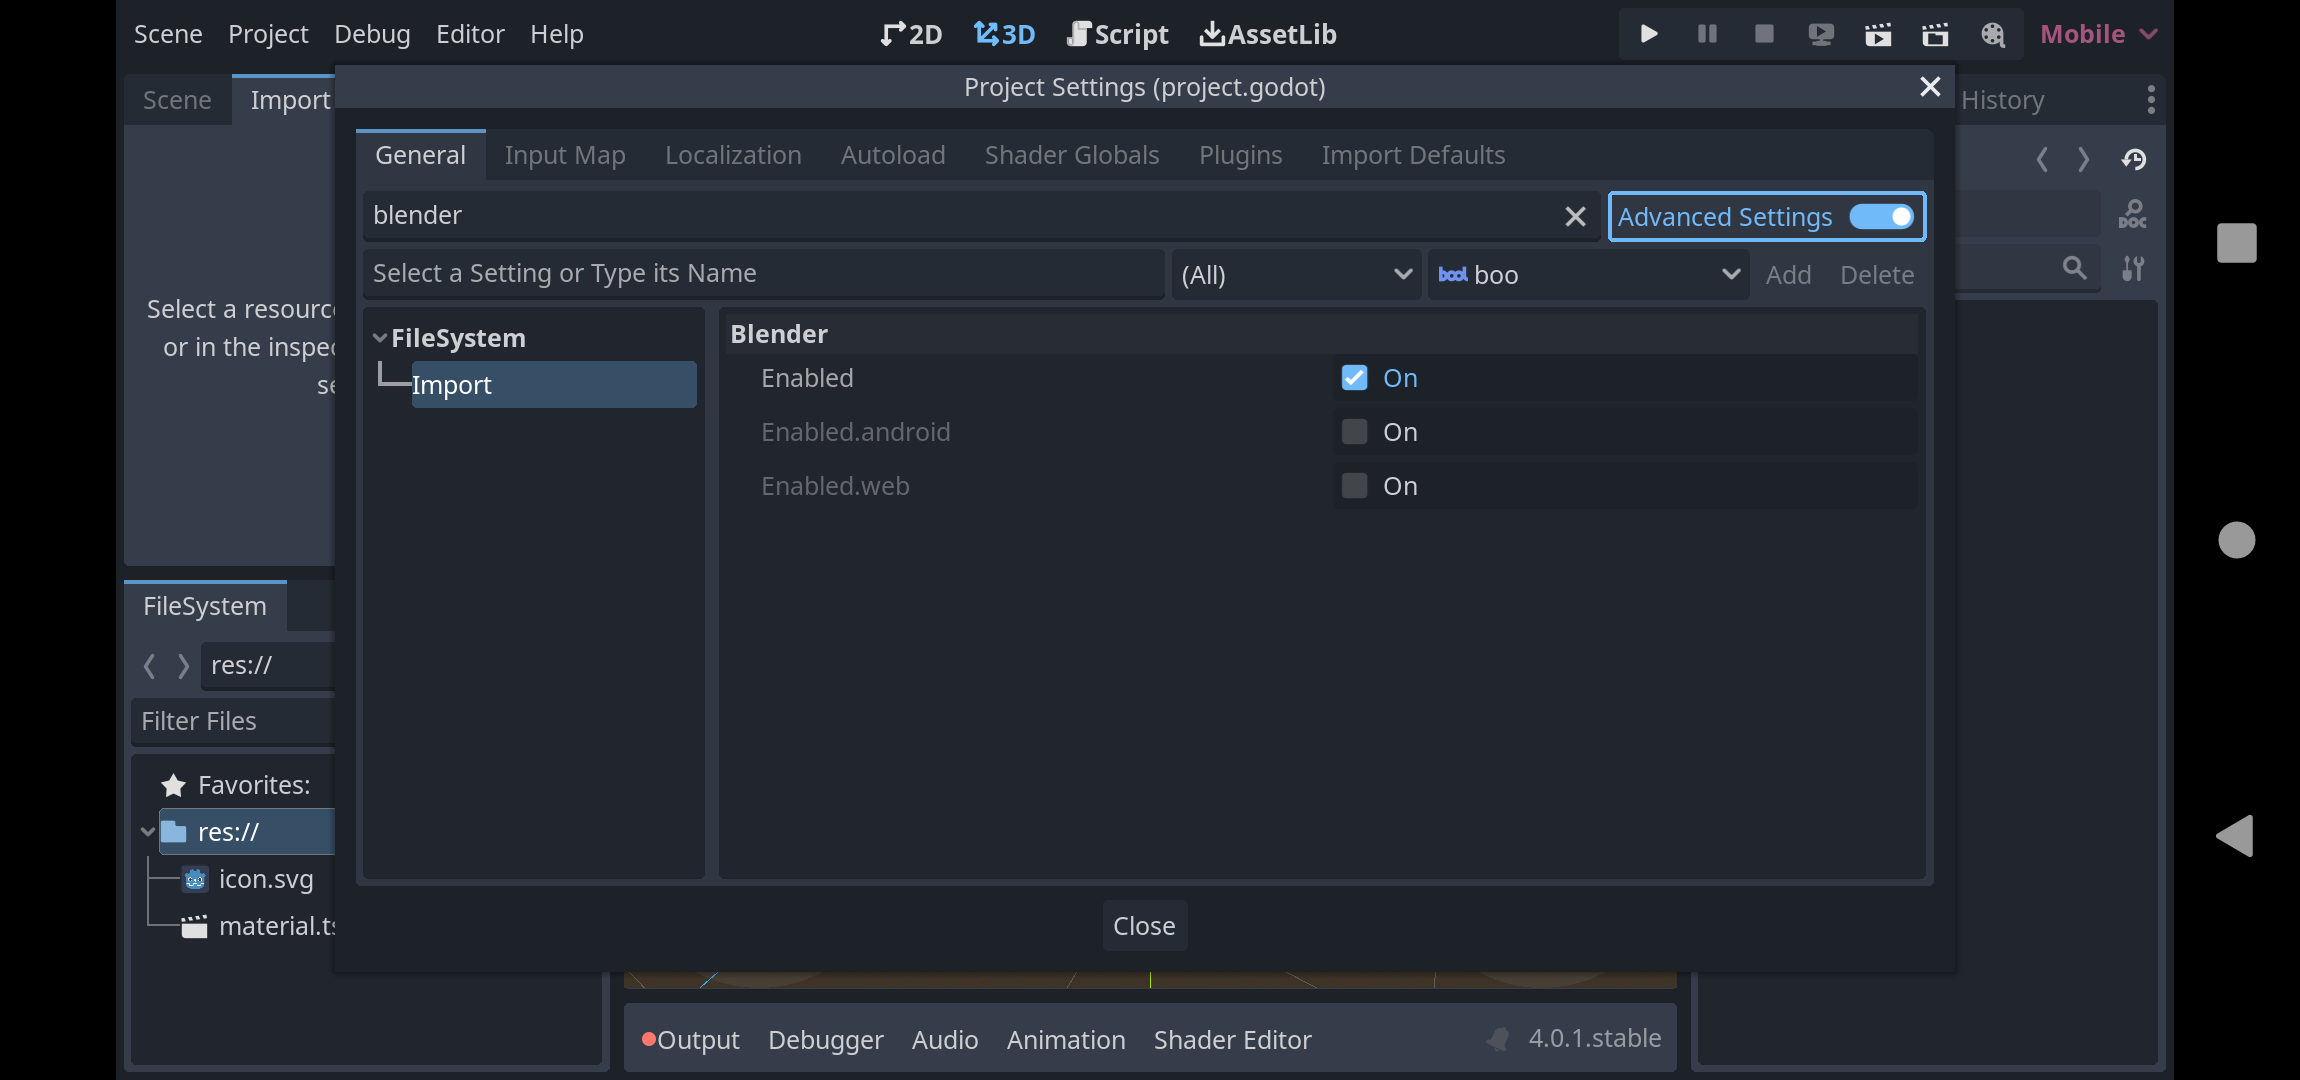
Task: Uncheck the Blender Enabled checkbox
Action: 1354,377
